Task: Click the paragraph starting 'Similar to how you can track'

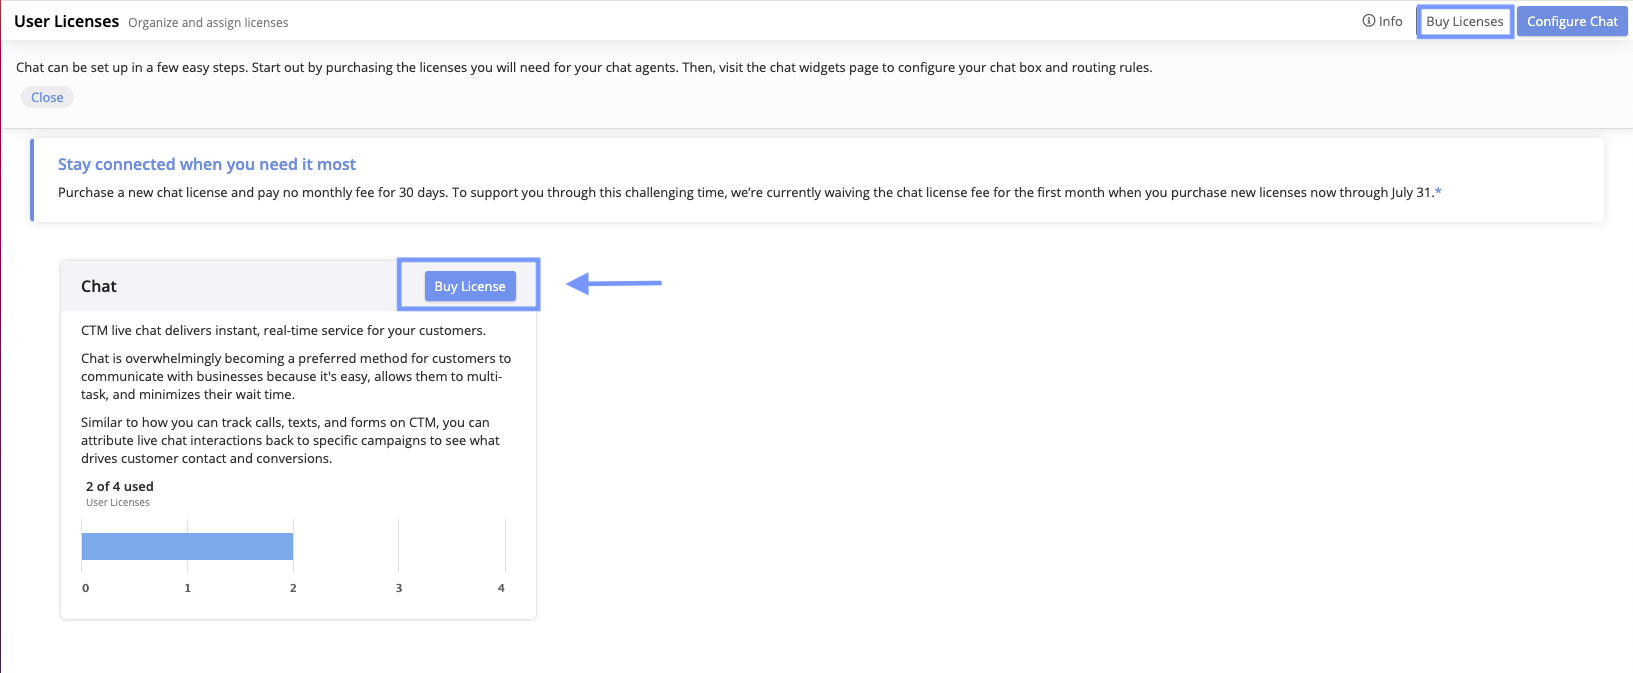Action: (x=290, y=440)
